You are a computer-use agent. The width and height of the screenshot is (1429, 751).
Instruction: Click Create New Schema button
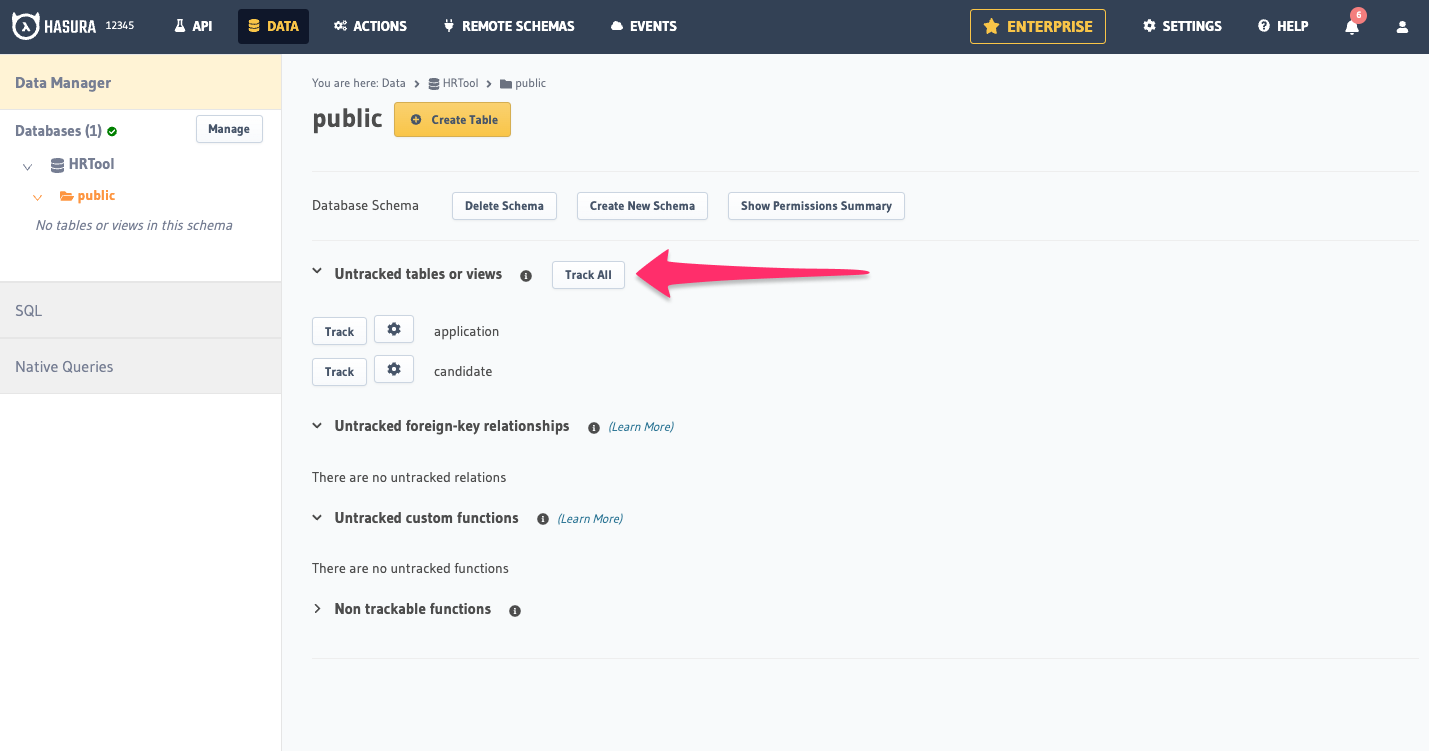coord(642,206)
